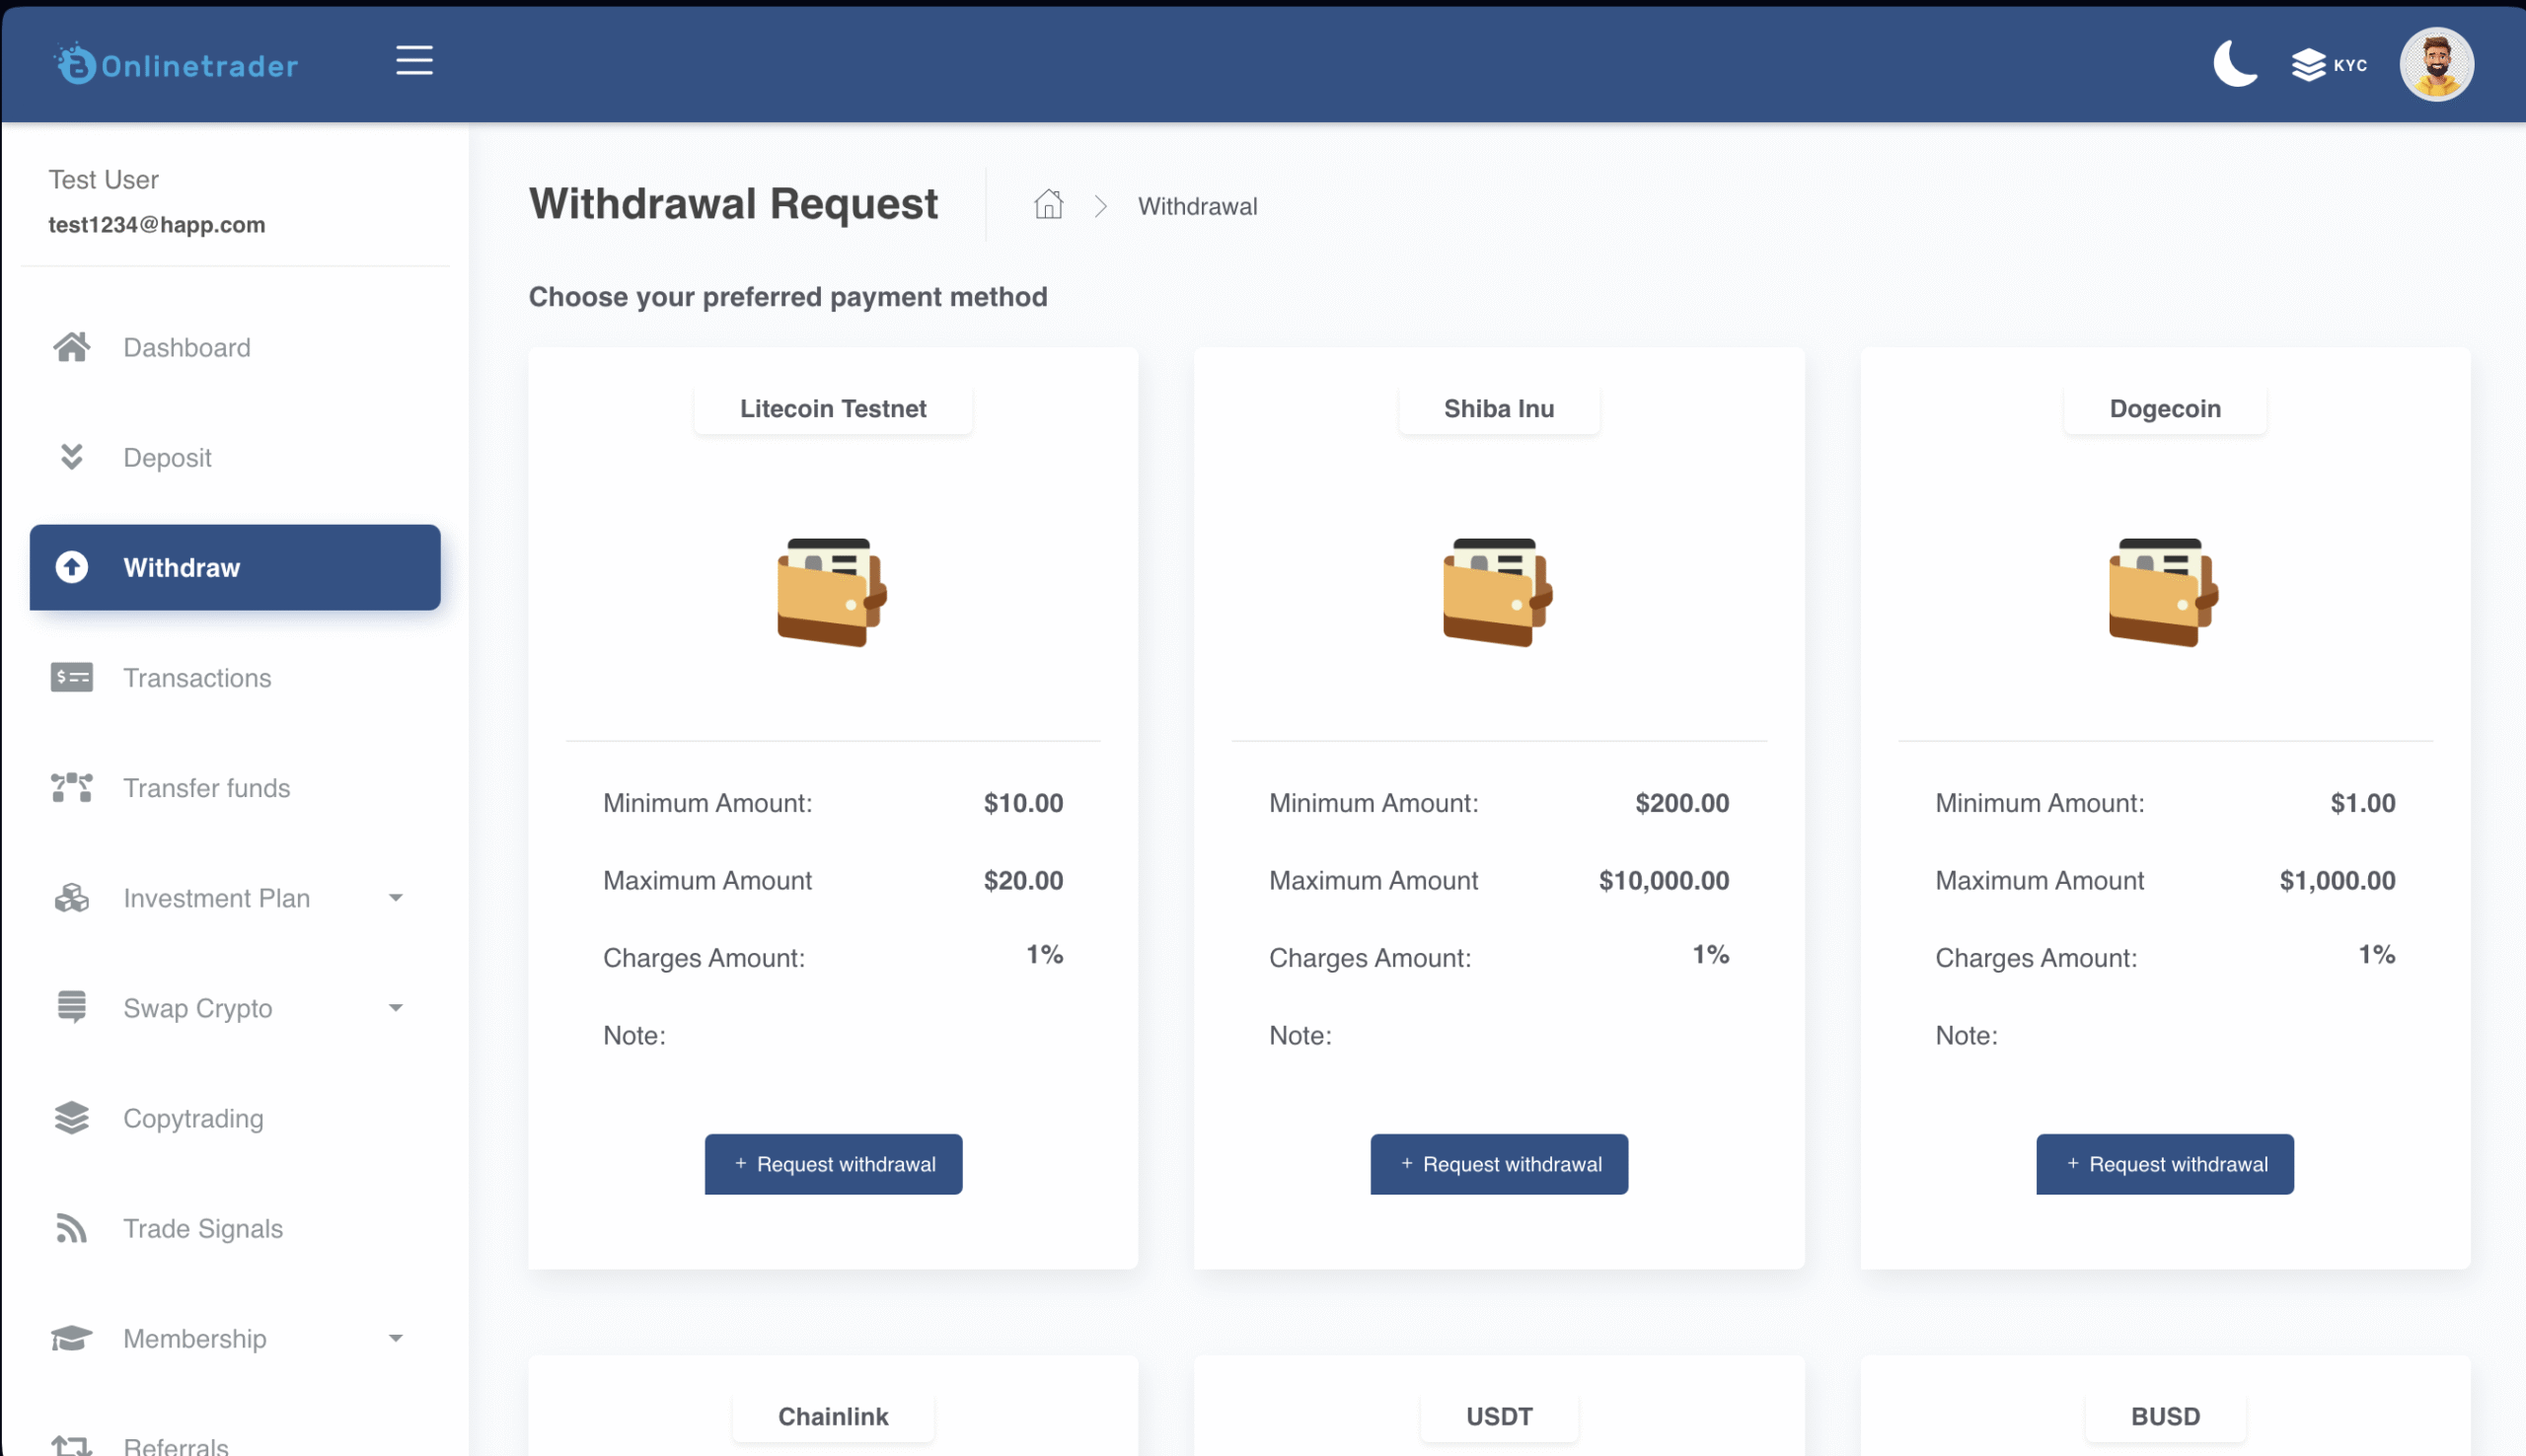The width and height of the screenshot is (2526, 1456).
Task: Click the Swap Crypto stack icon
Action: [x=72, y=1007]
